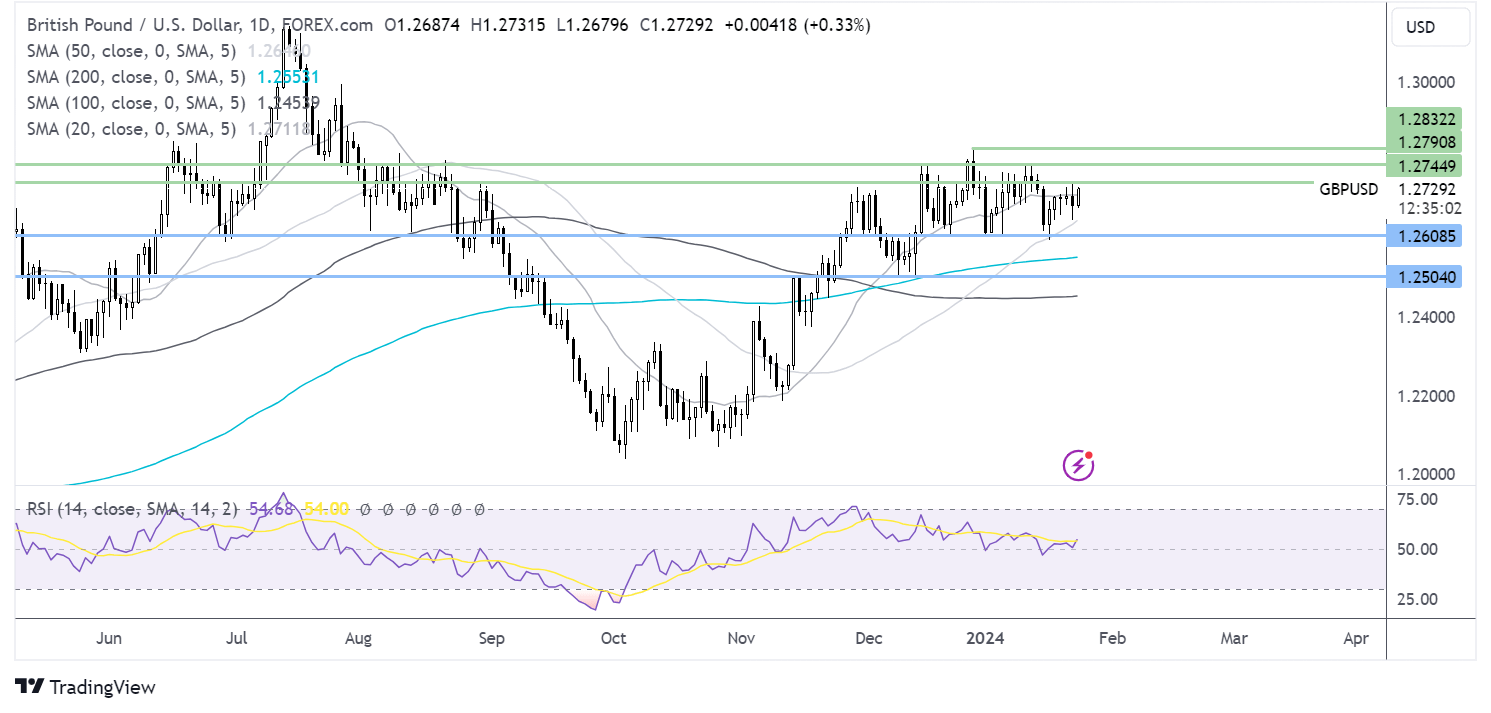
Task: Click the Aug label on time axis
Action: pos(358,639)
